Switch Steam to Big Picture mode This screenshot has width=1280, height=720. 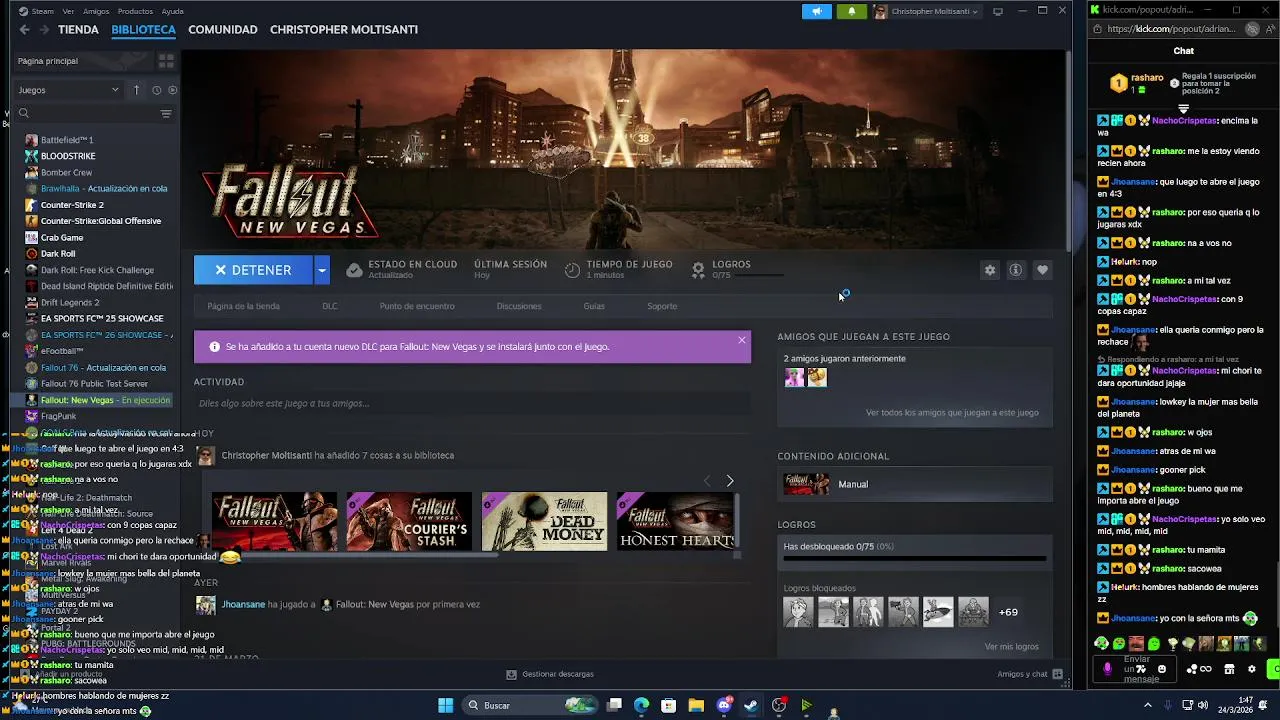point(997,11)
